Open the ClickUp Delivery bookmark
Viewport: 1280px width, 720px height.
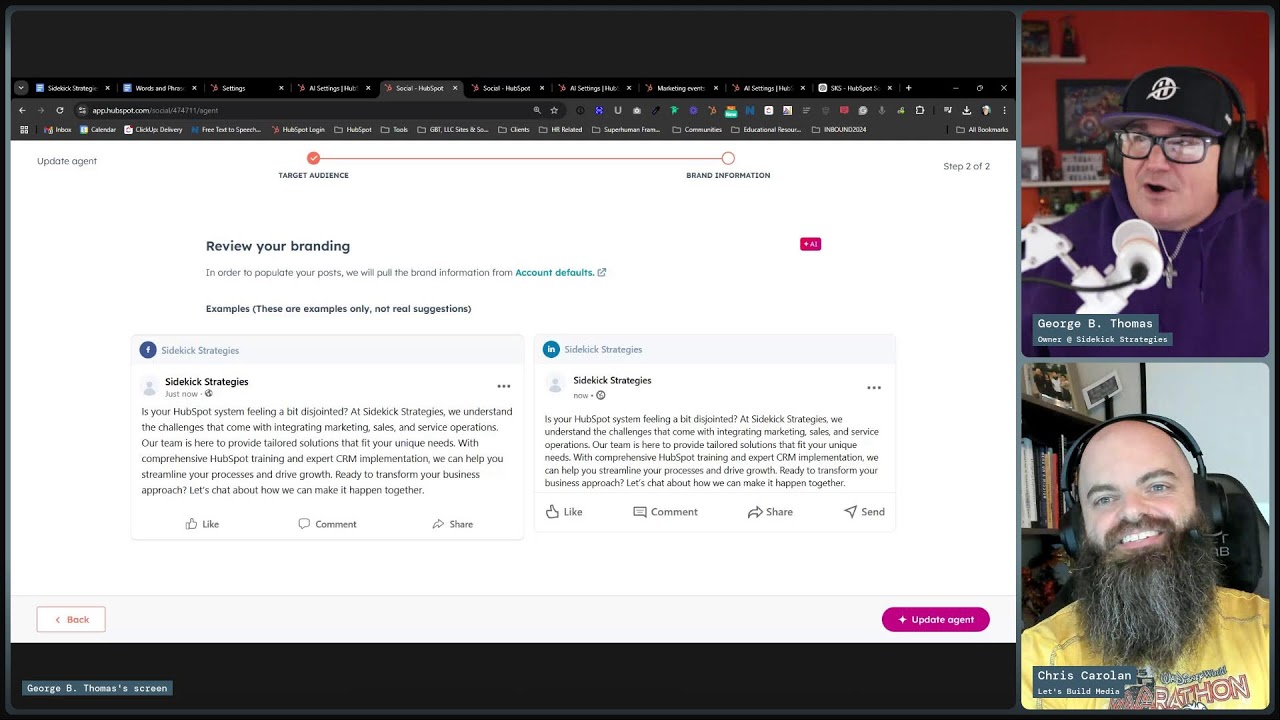pyautogui.click(x=153, y=129)
